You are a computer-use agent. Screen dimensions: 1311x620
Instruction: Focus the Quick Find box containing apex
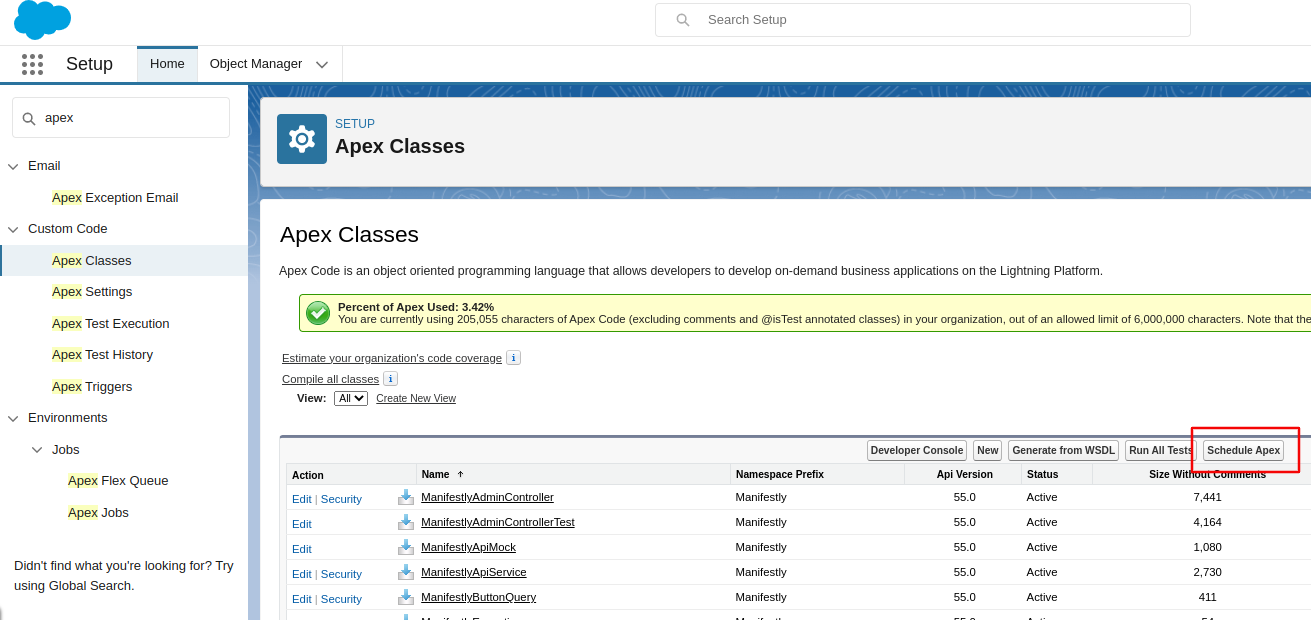[x=121, y=118]
